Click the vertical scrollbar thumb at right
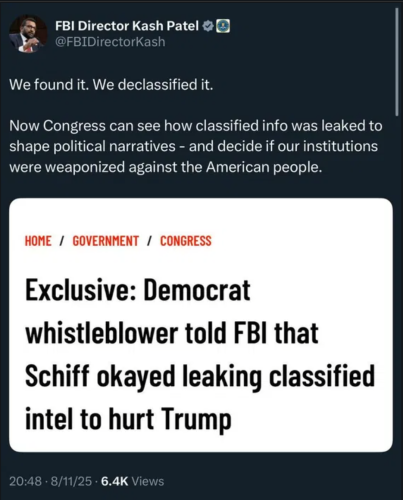The width and height of the screenshot is (403, 500). [x=397, y=62]
